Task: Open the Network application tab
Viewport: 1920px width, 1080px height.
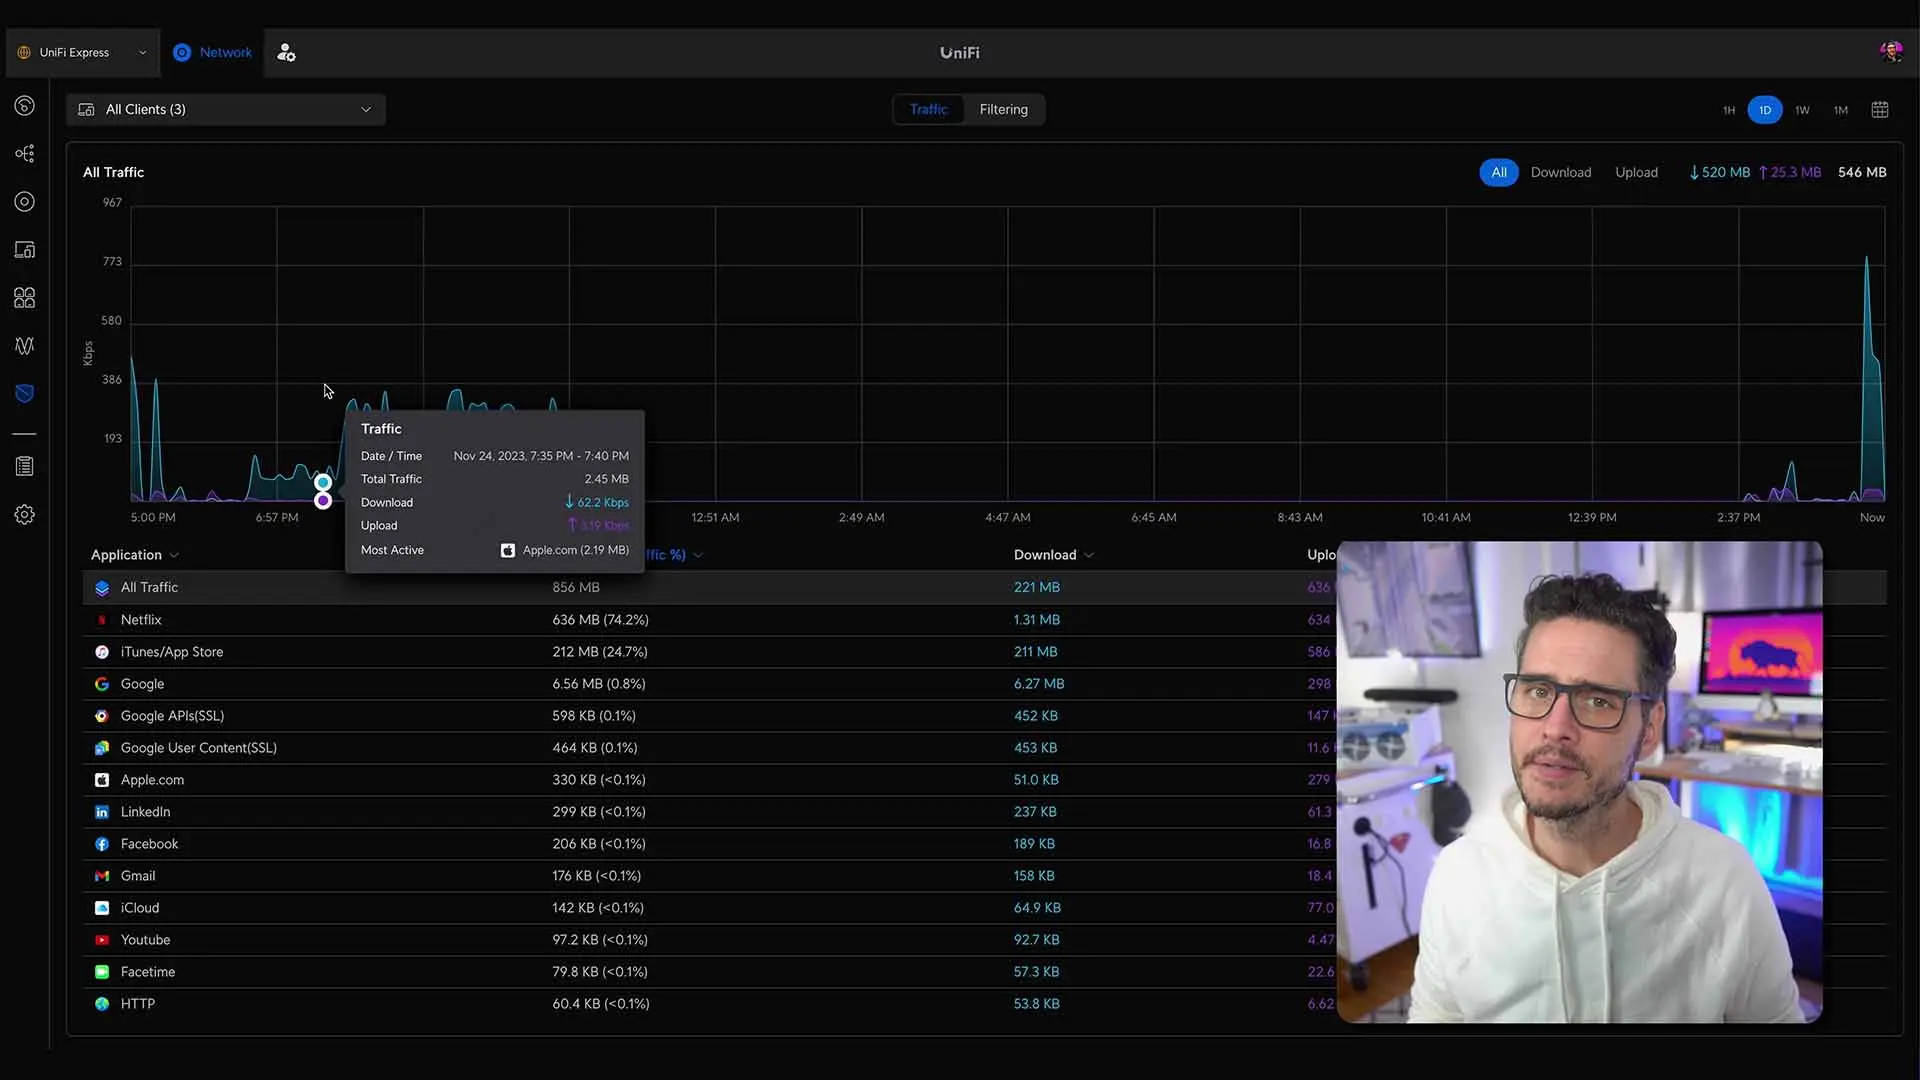Action: 212,53
